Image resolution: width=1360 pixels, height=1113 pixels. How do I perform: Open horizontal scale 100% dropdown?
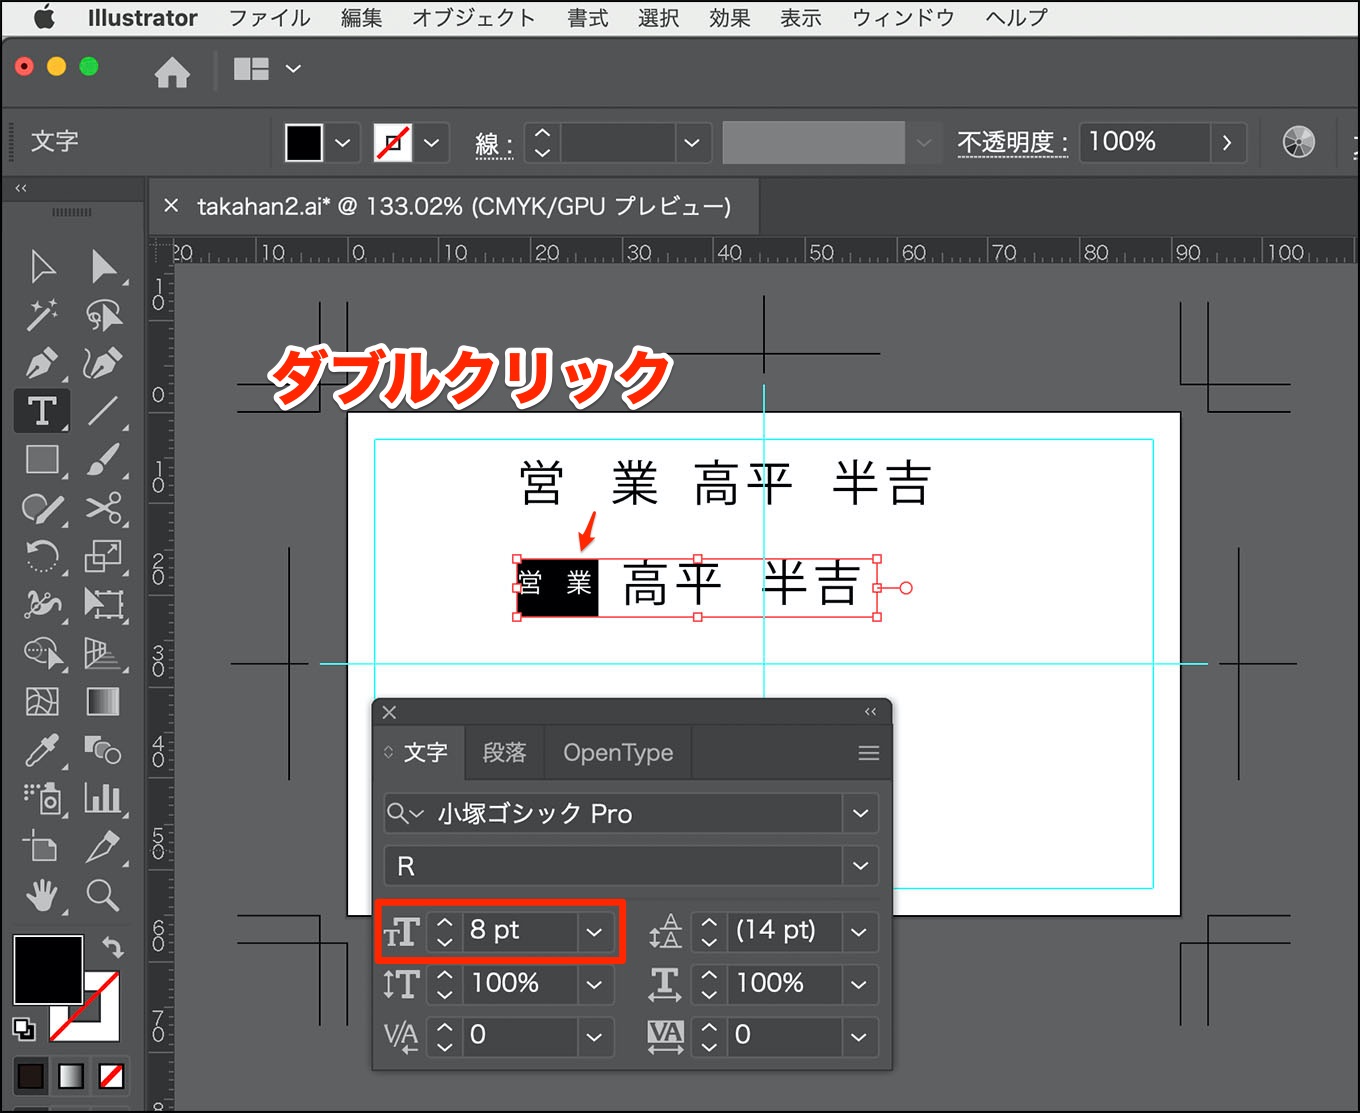(x=858, y=984)
